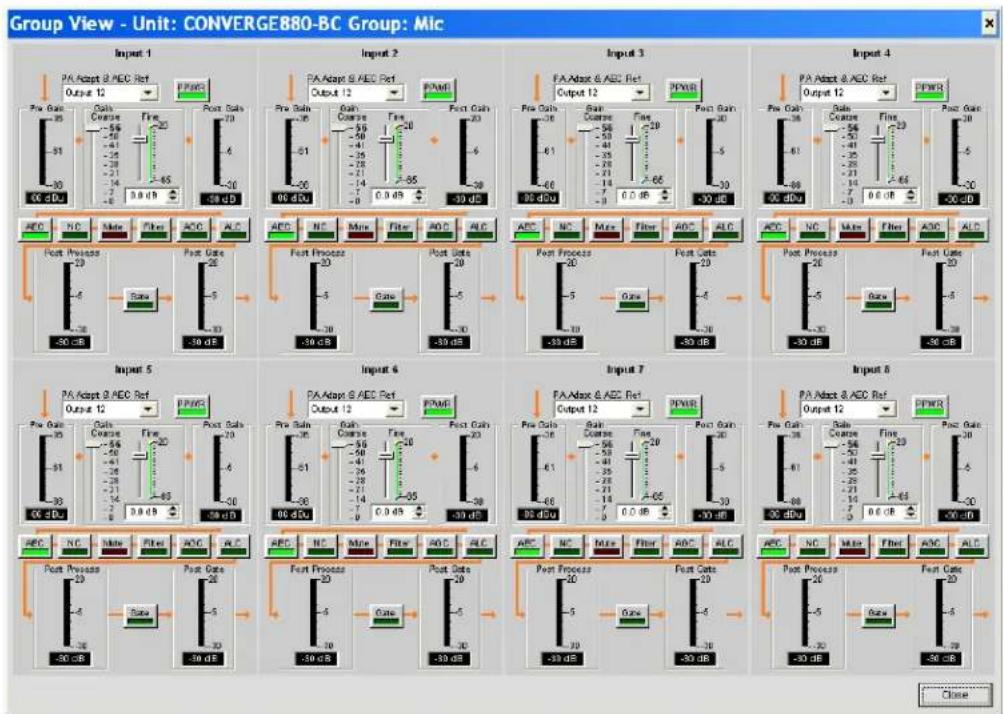Toggle Gate on Input 8
Image resolution: width=1004 pixels, height=714 pixels.
(878, 615)
